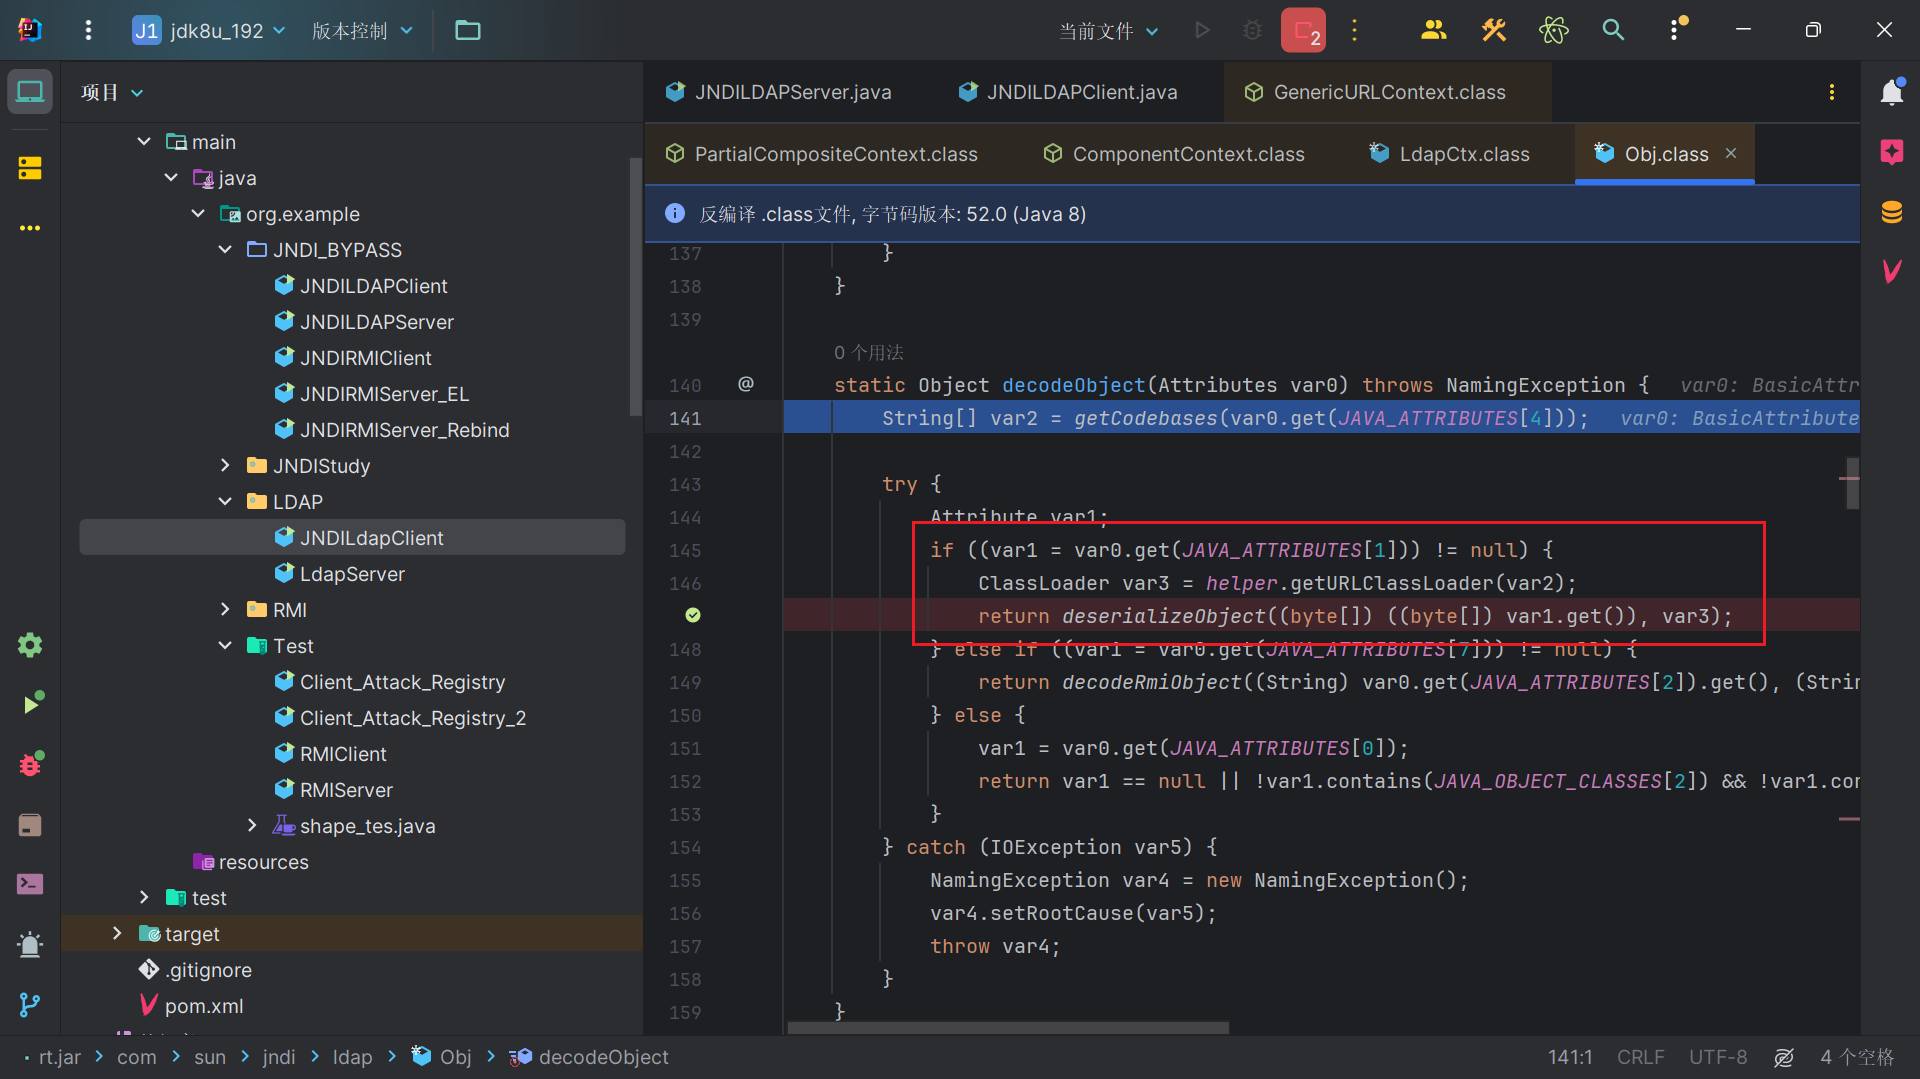Toggle the breakpoint on the deserializeObject line
The width and height of the screenshot is (1920, 1079).
coord(693,616)
